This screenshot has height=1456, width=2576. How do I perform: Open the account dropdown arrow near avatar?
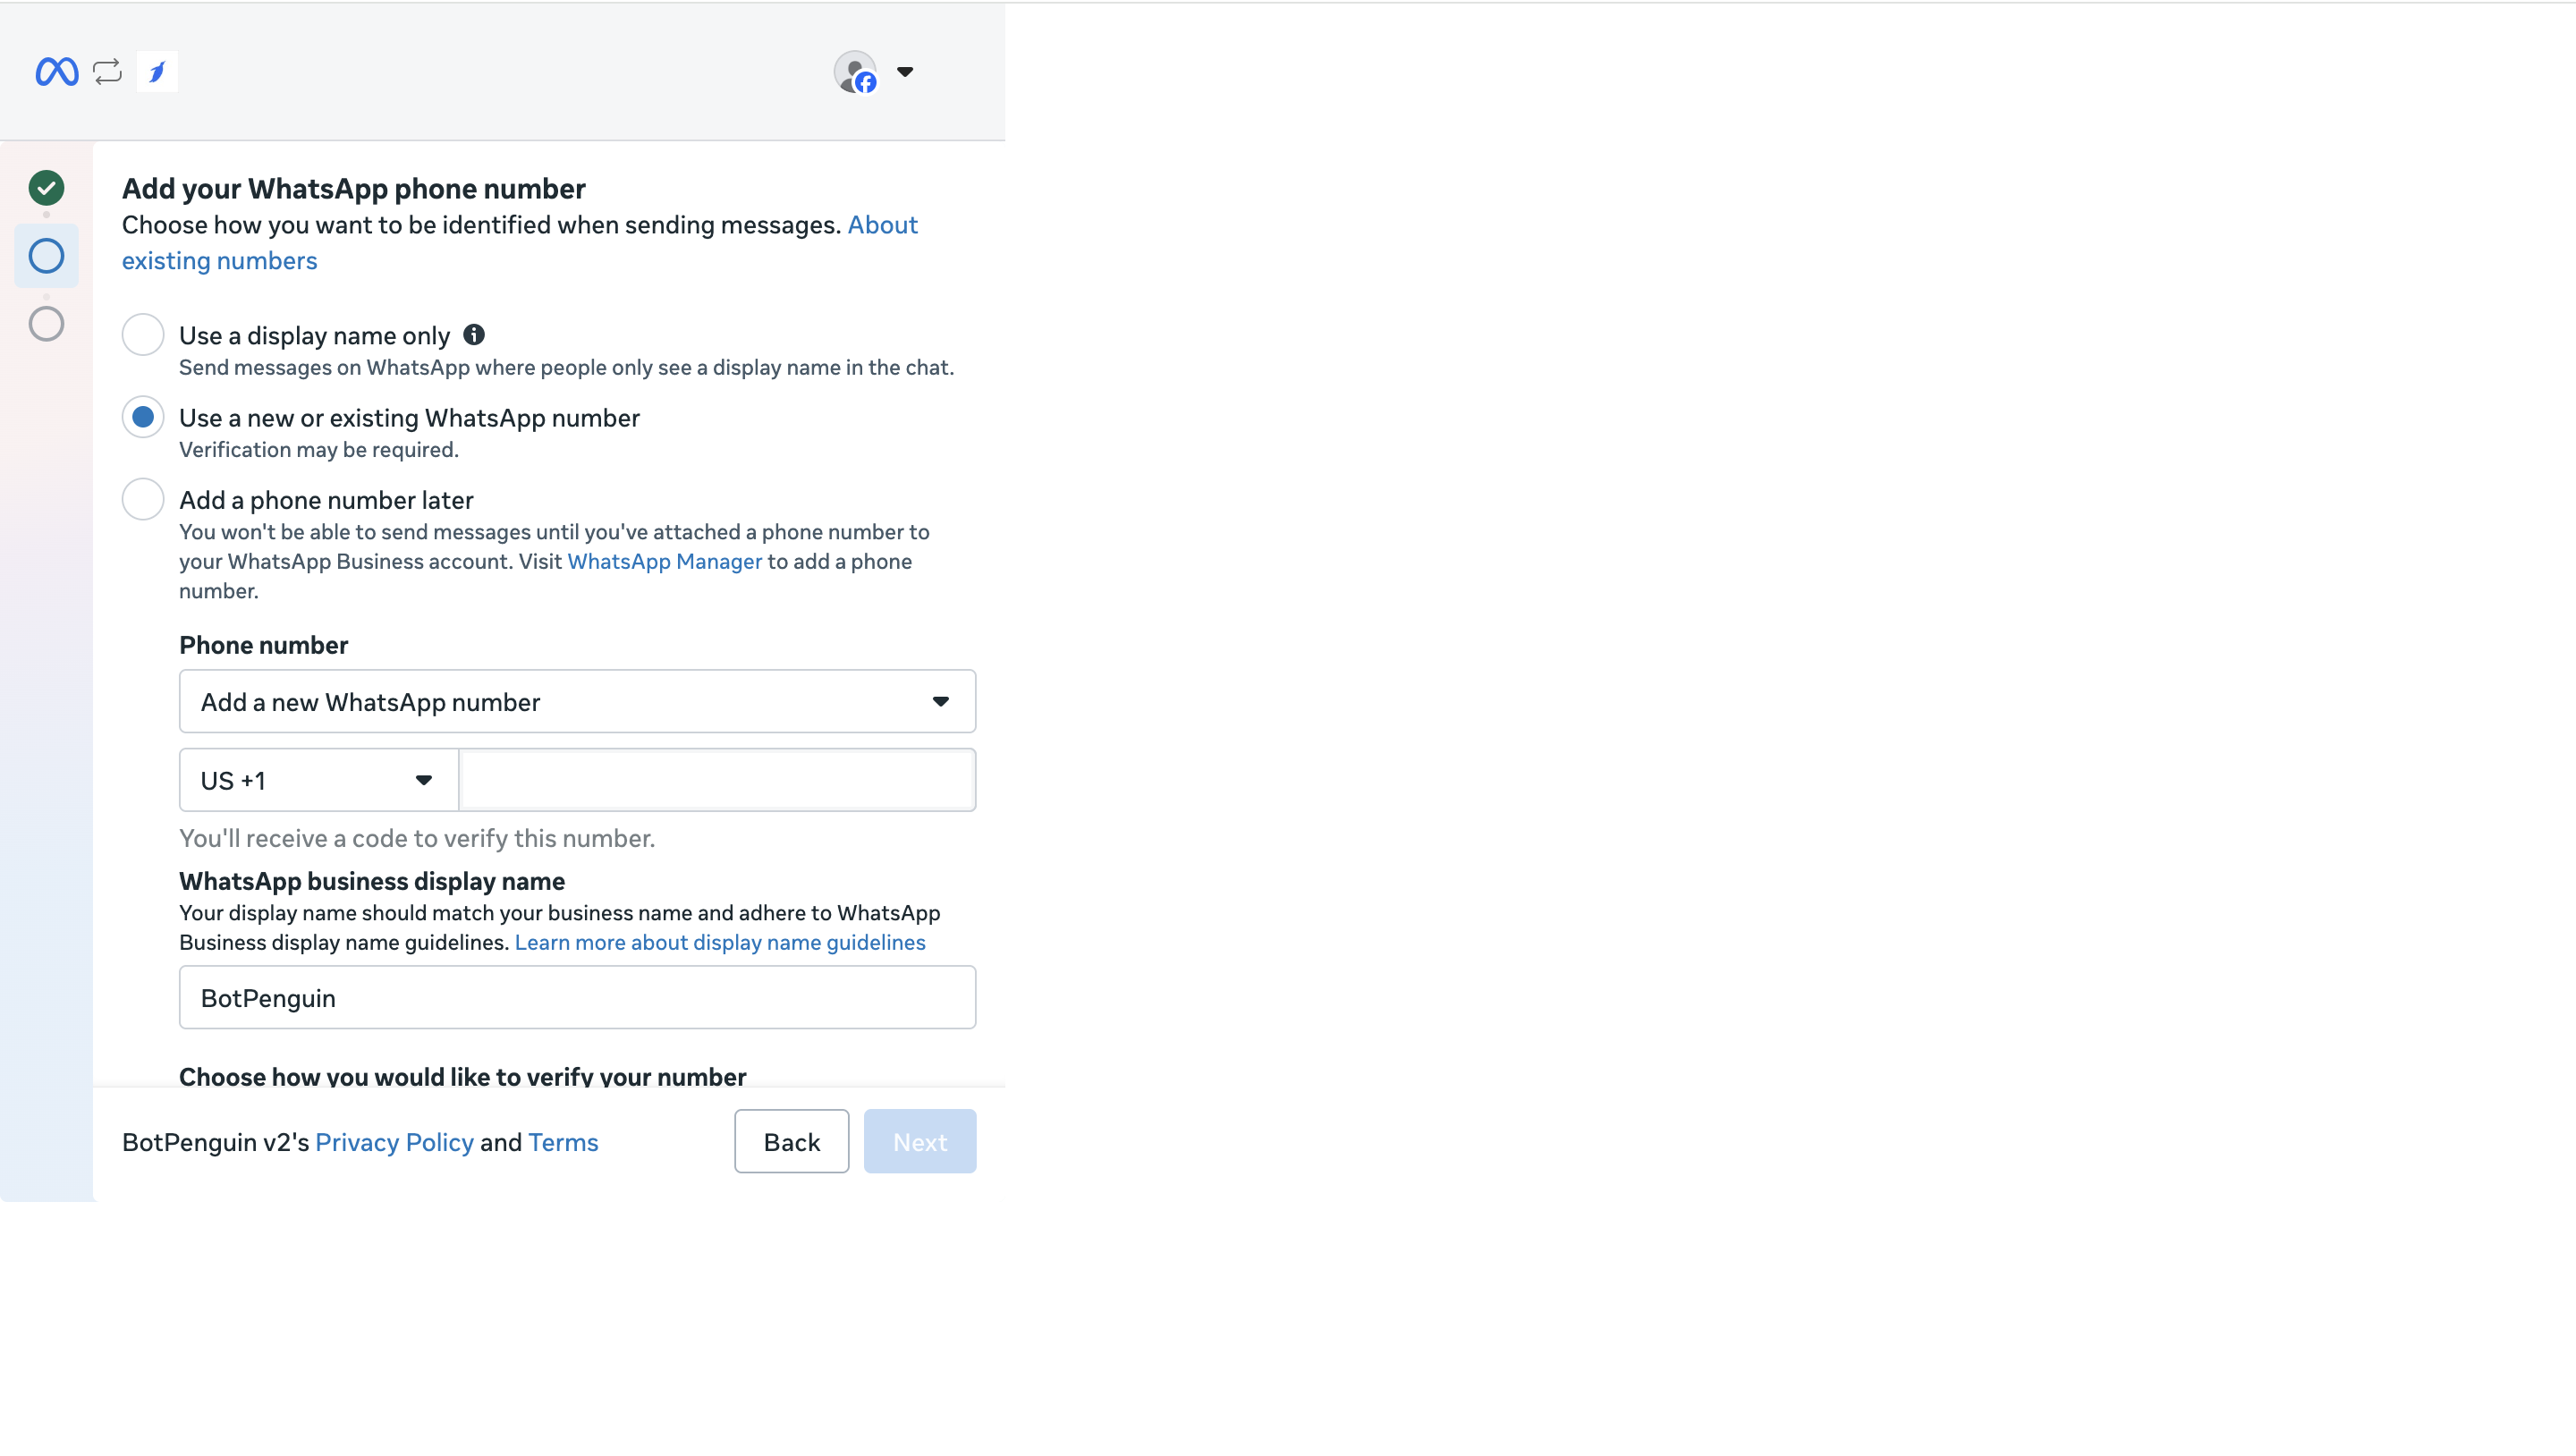tap(905, 72)
